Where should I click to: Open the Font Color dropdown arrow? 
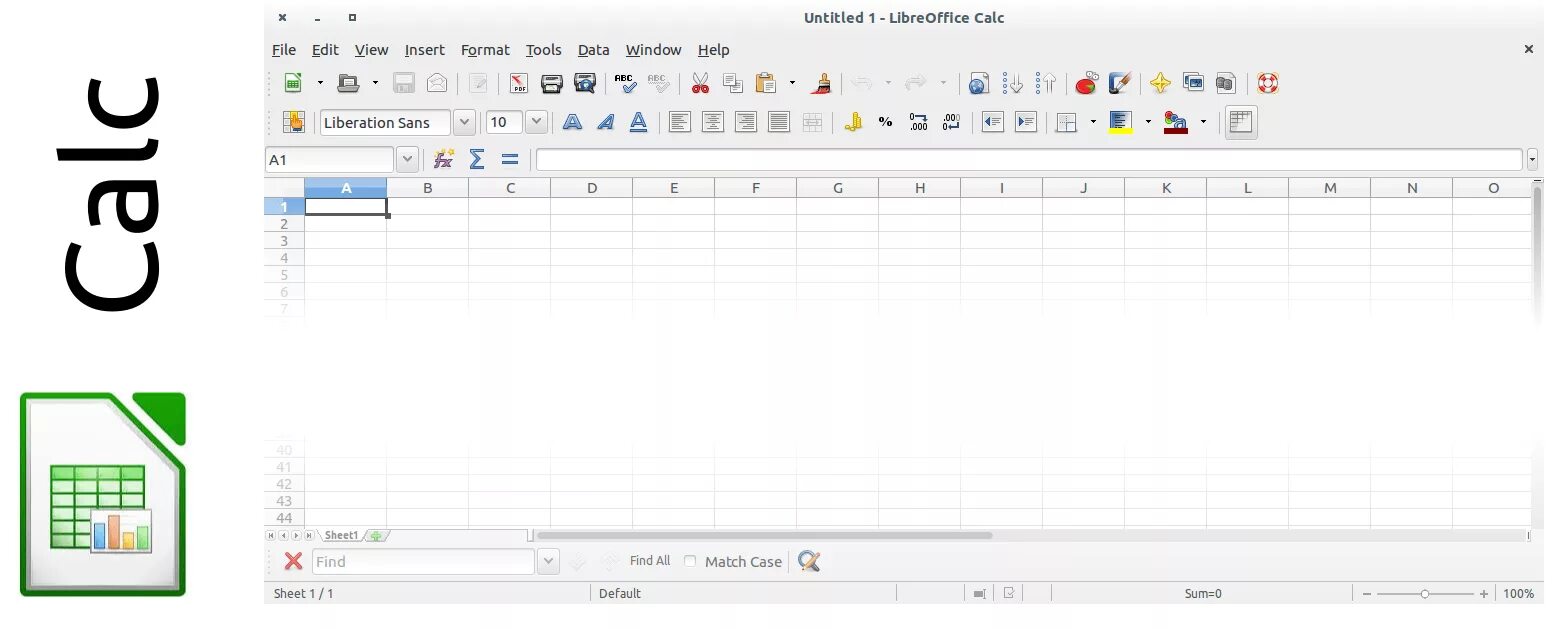(1203, 122)
